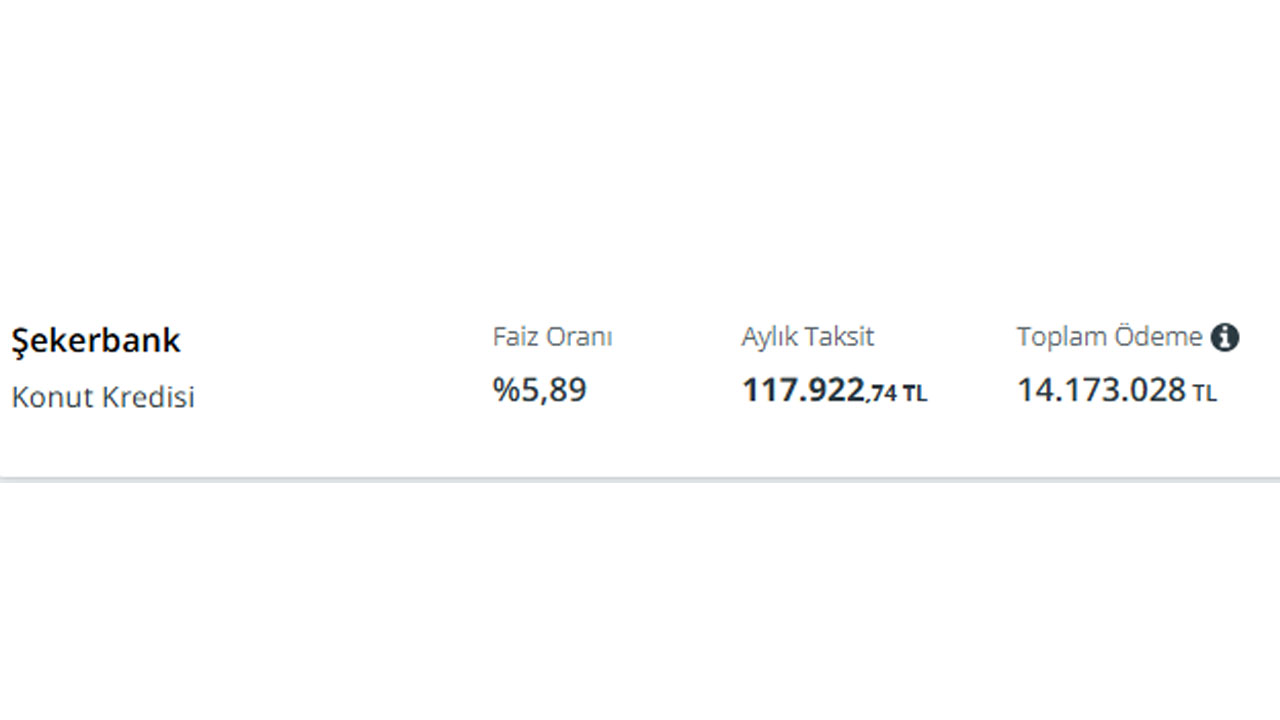This screenshot has width=1280, height=720.
Task: Click the ,74 decimal part of installment
Action: (882, 394)
